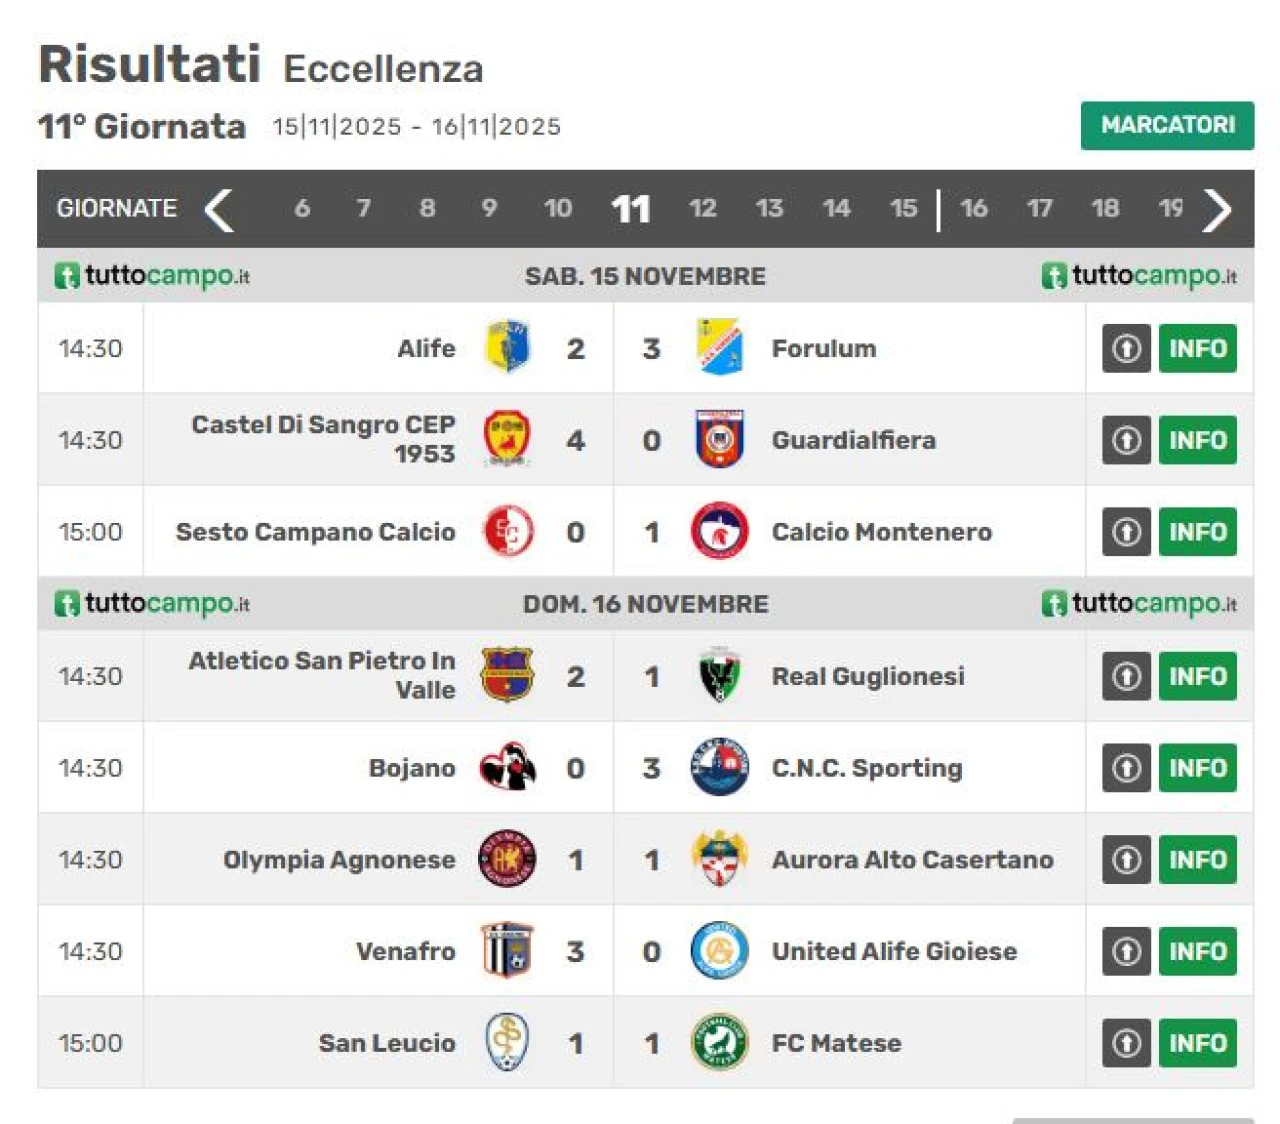Click the arrow icon for the Bojano match
Image resolution: width=1280 pixels, height=1124 pixels.
click(x=1126, y=768)
